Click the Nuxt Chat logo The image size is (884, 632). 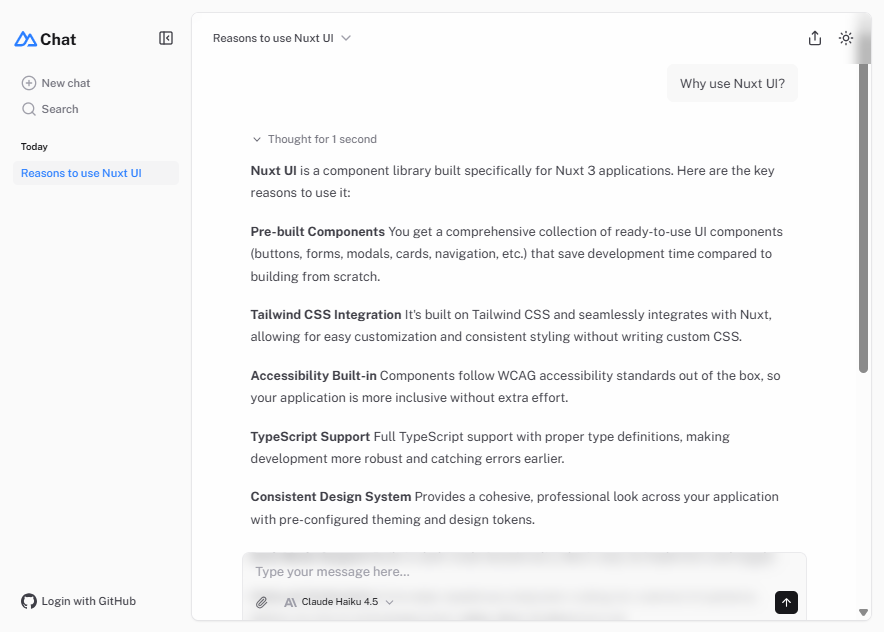click(x=45, y=39)
